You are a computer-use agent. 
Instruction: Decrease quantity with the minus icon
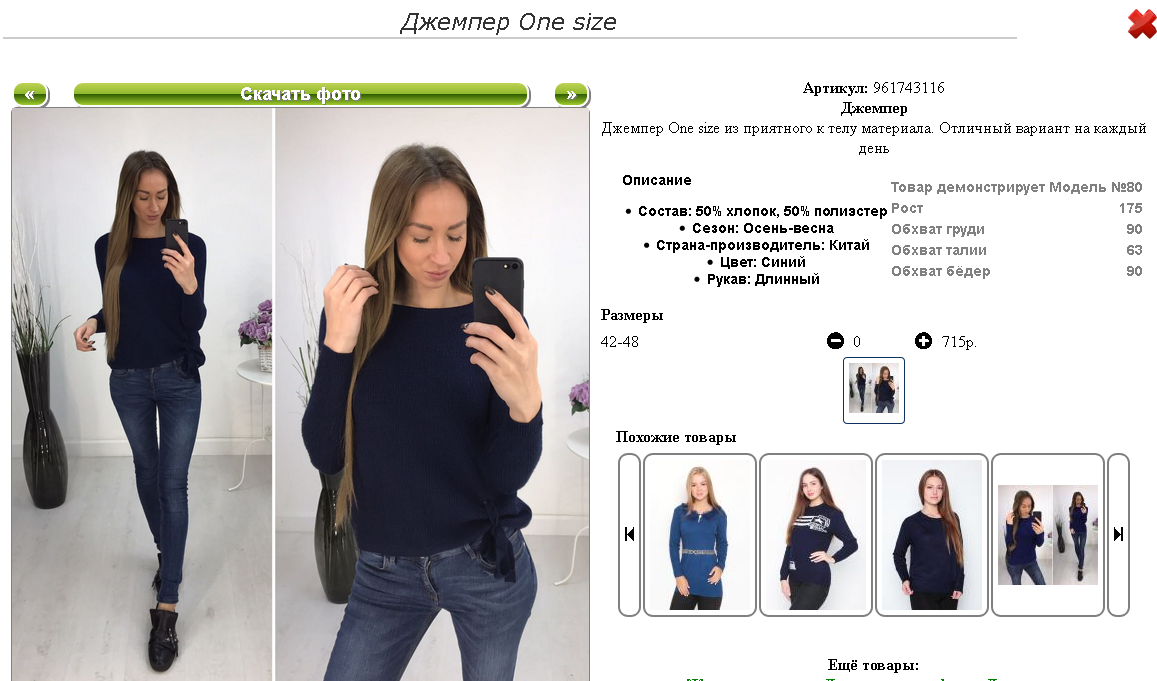pyautogui.click(x=835, y=341)
